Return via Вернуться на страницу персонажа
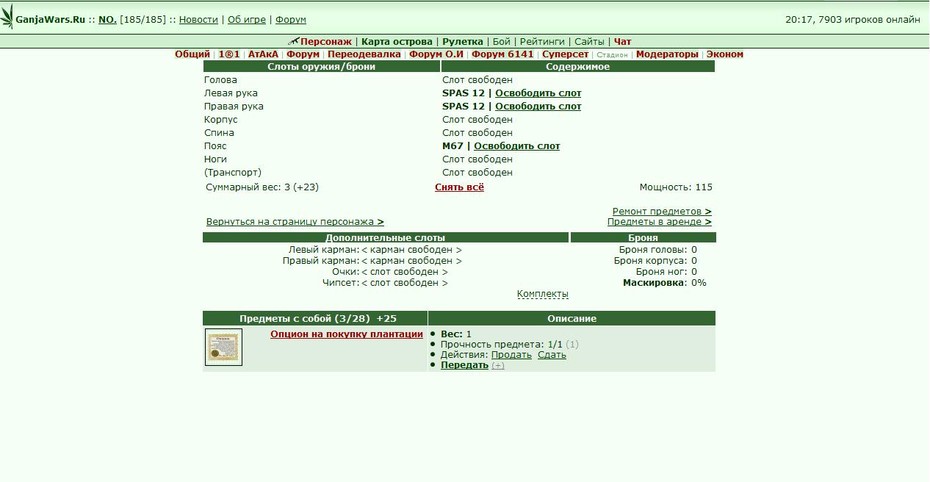 coord(295,222)
